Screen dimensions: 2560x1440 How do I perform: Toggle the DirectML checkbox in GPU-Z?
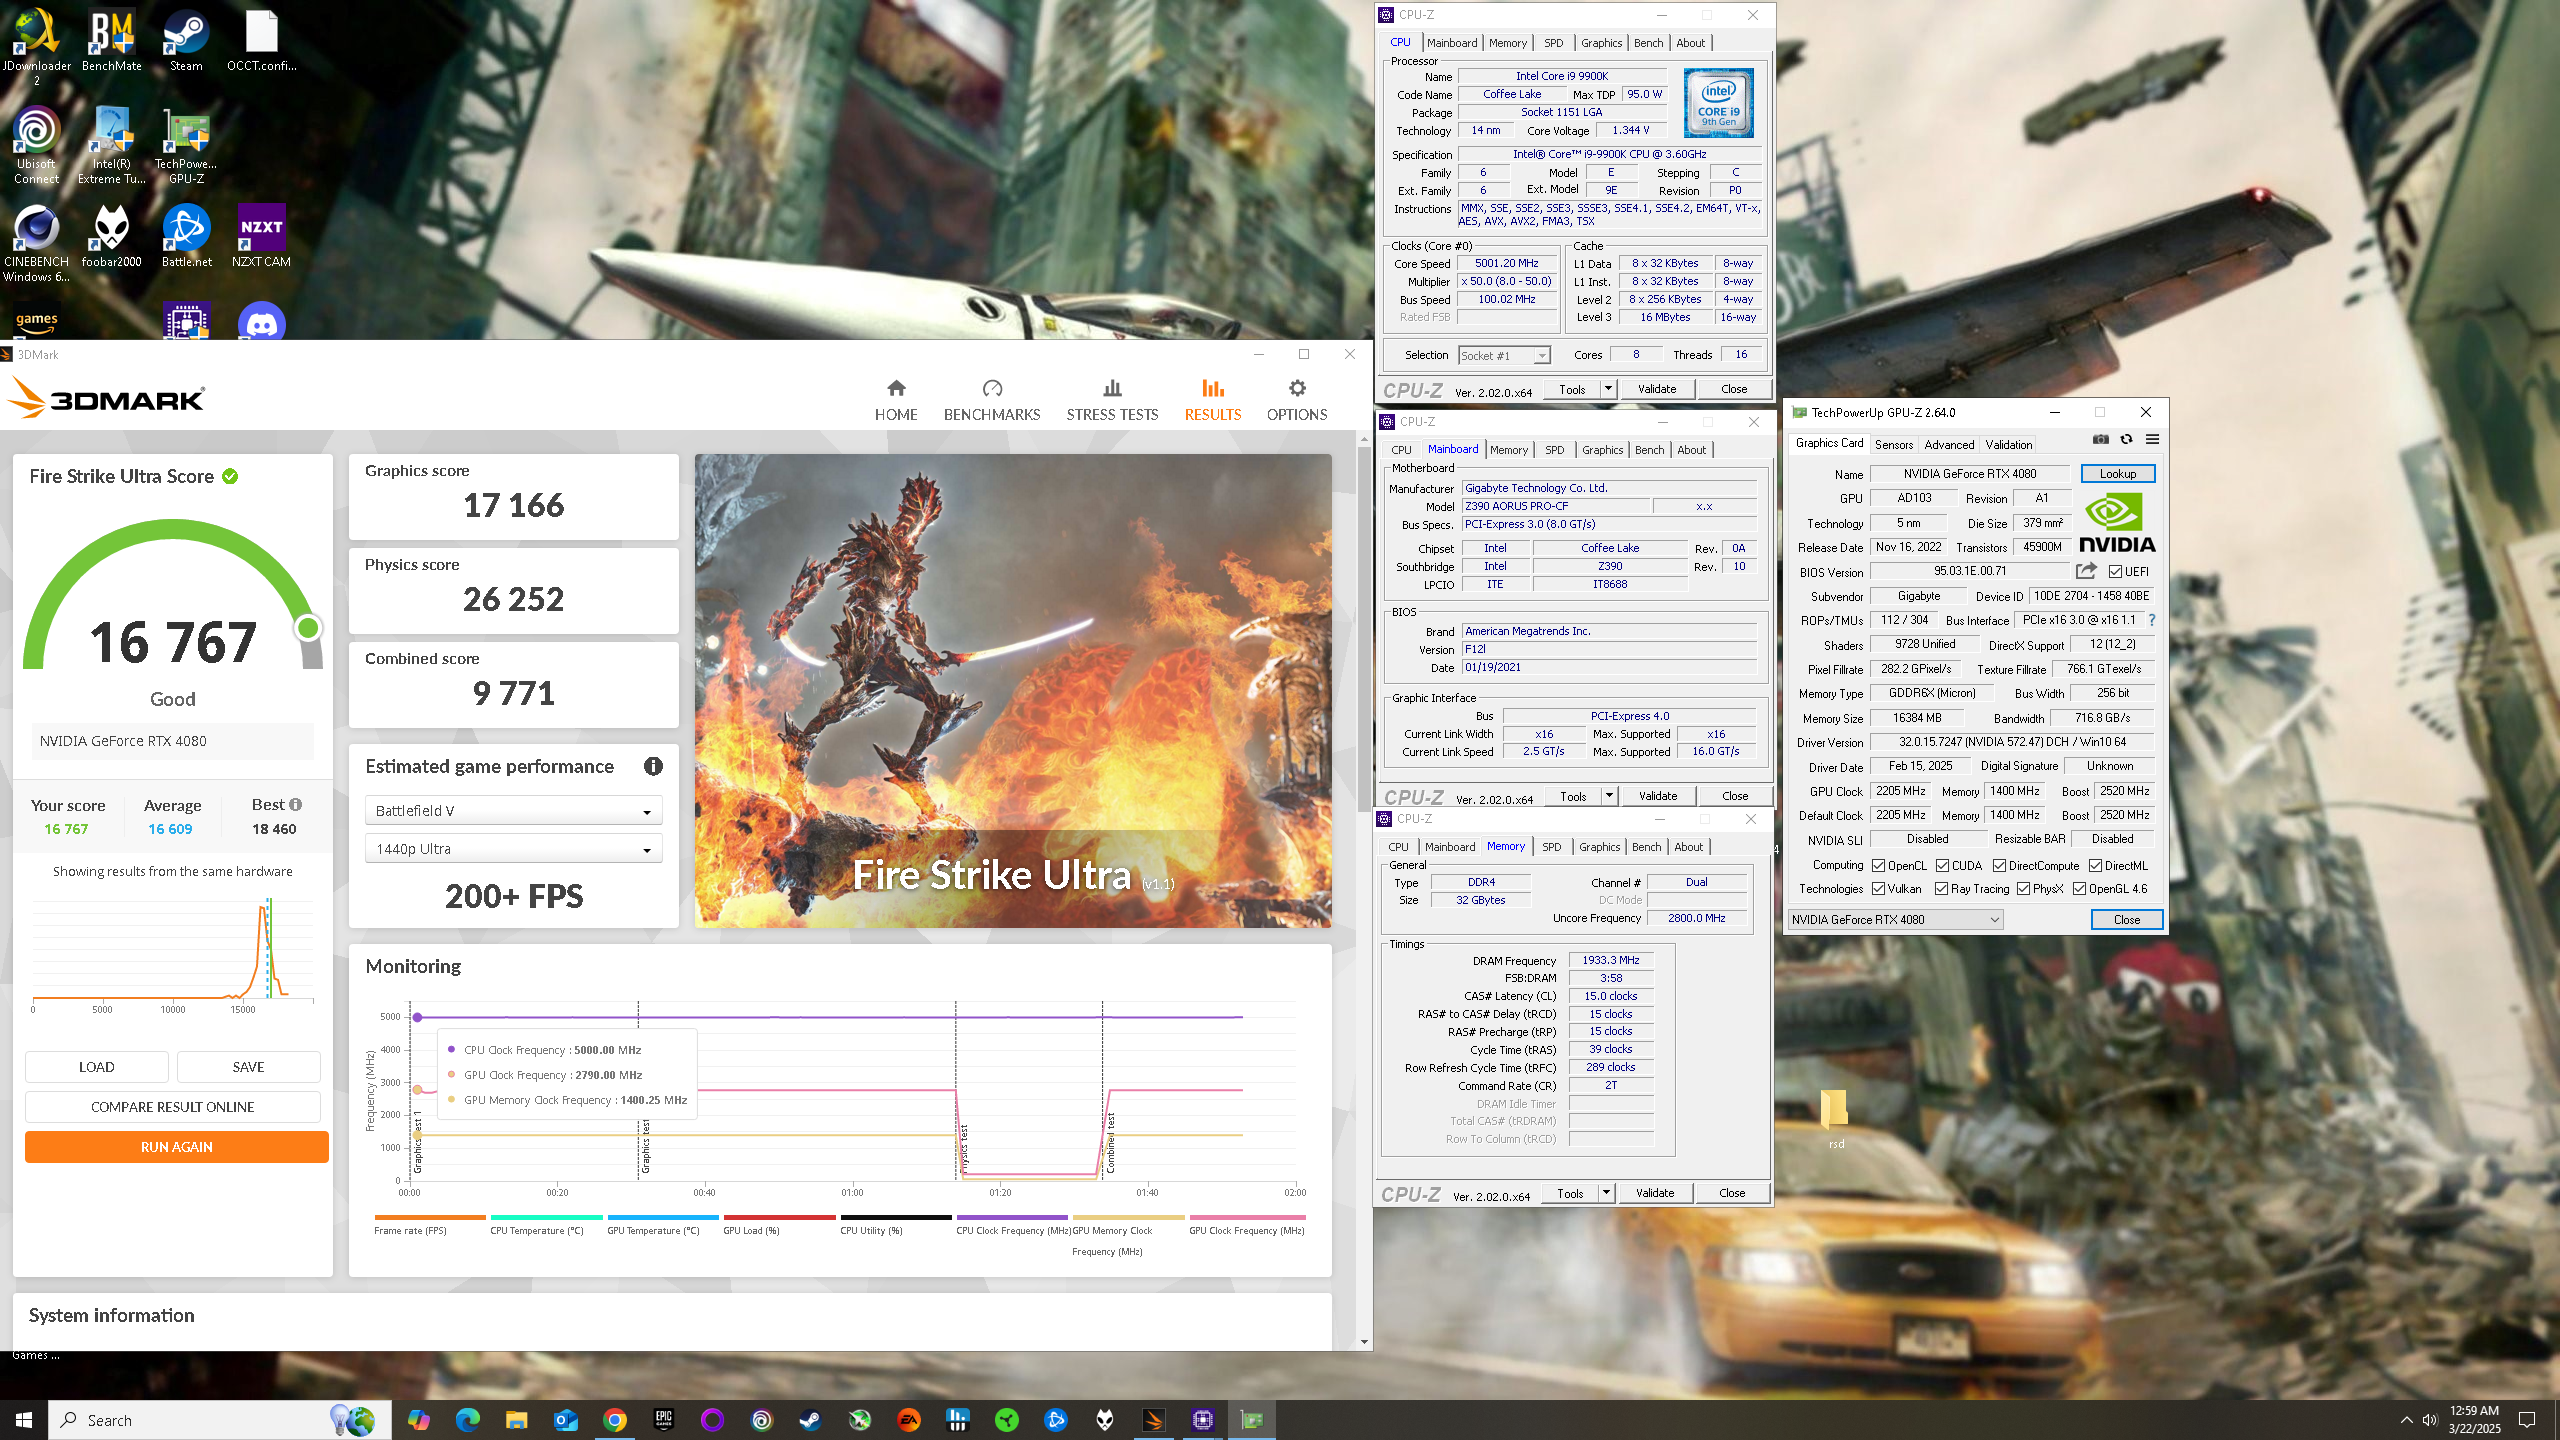(2096, 866)
